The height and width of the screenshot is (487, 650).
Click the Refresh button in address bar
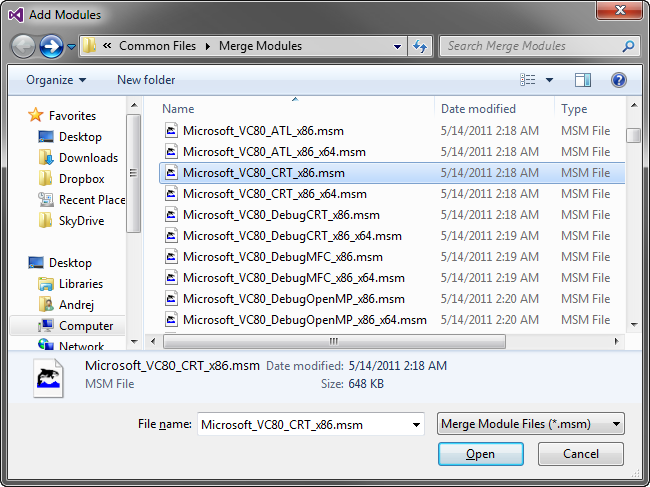[420, 46]
